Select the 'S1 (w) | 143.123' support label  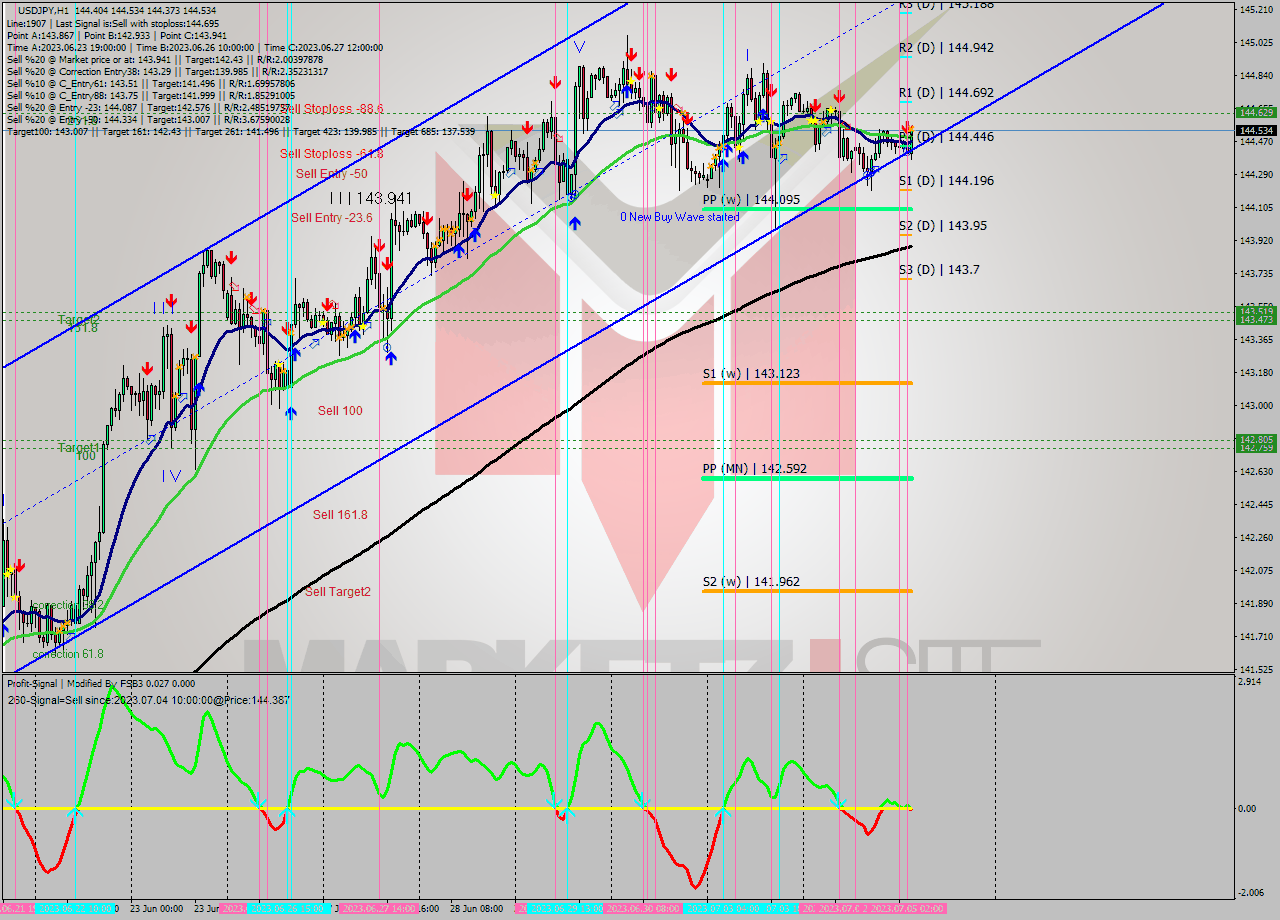(750, 373)
